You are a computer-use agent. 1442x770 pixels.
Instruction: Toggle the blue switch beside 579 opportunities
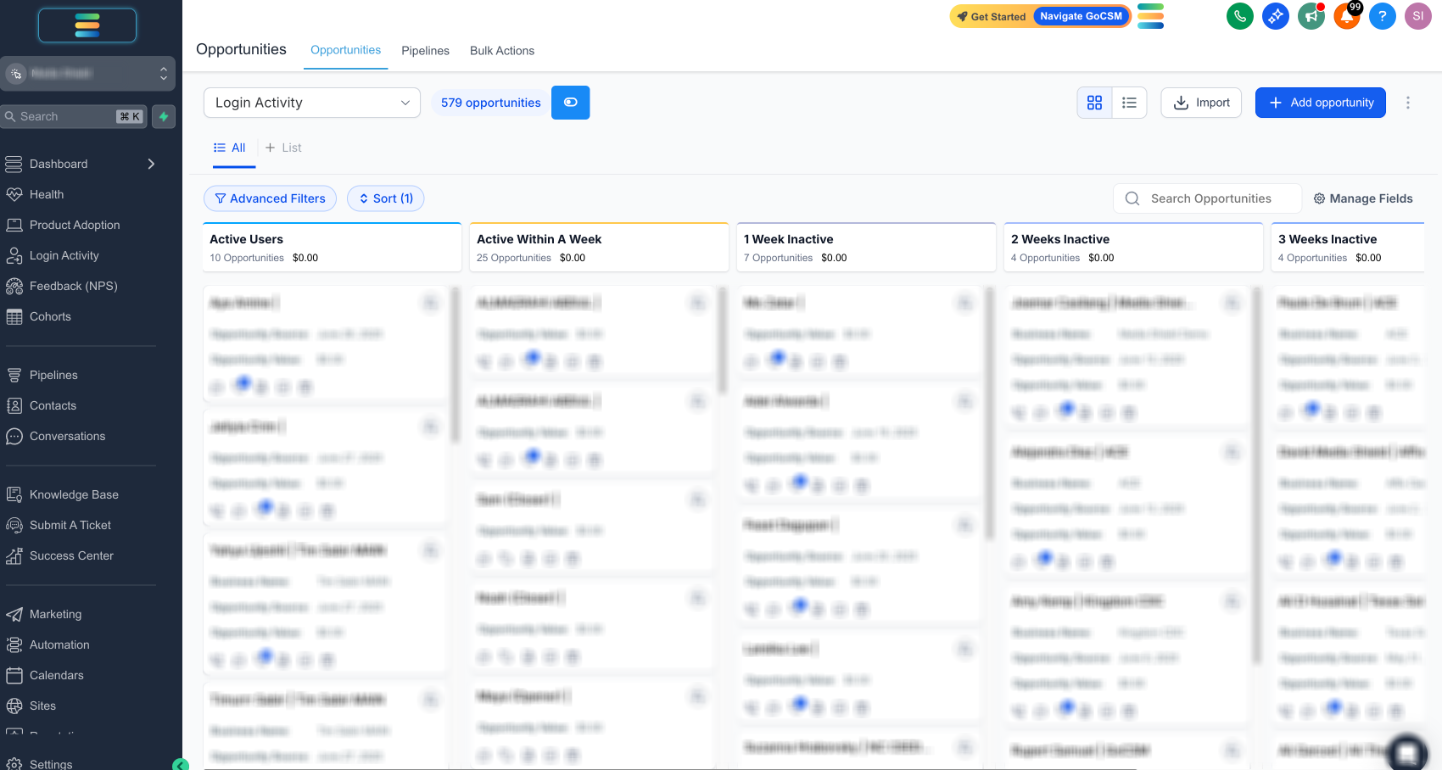tap(571, 102)
